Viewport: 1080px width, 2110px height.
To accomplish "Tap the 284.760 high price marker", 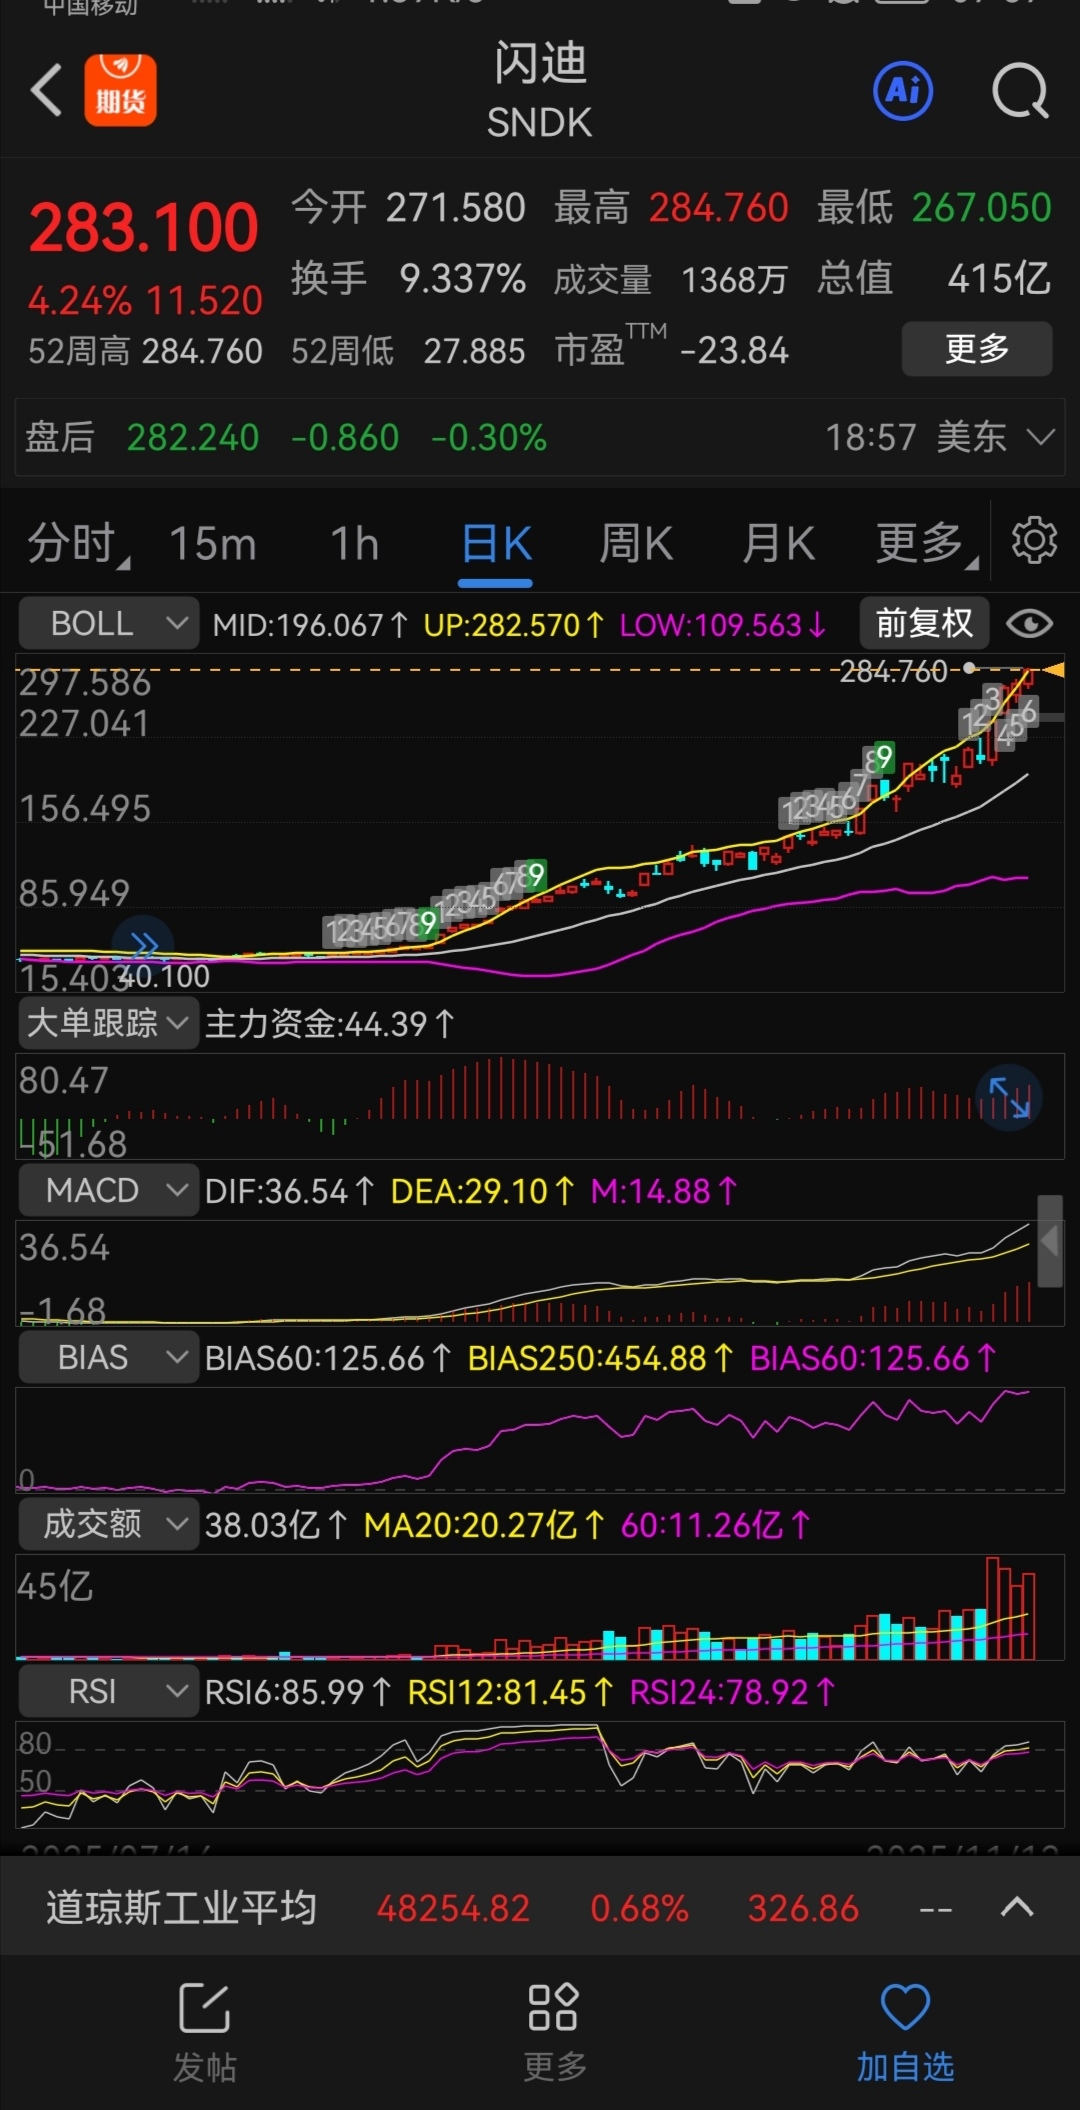I will click(x=893, y=671).
